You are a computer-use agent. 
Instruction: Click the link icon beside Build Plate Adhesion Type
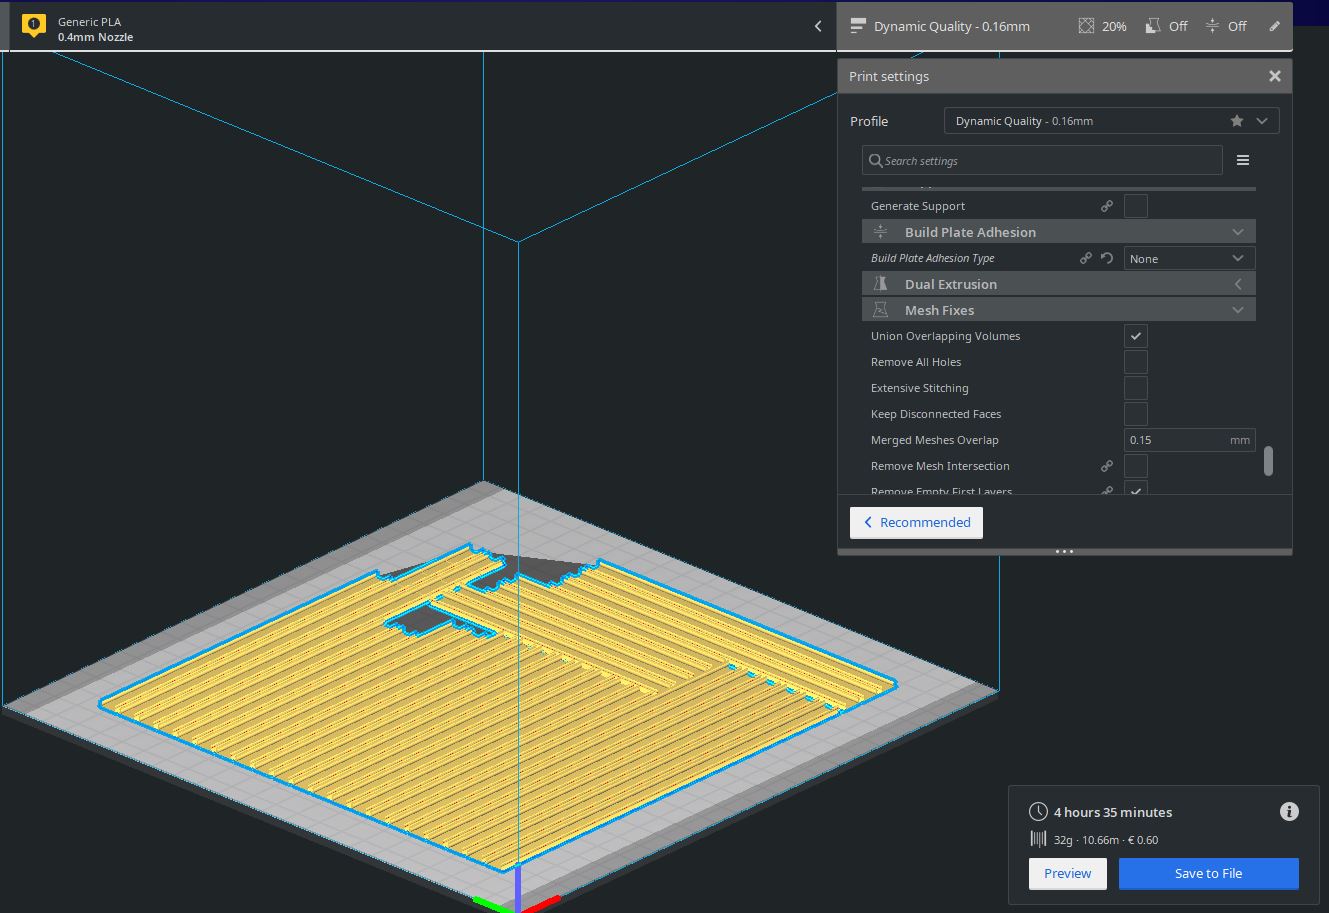coord(1086,258)
